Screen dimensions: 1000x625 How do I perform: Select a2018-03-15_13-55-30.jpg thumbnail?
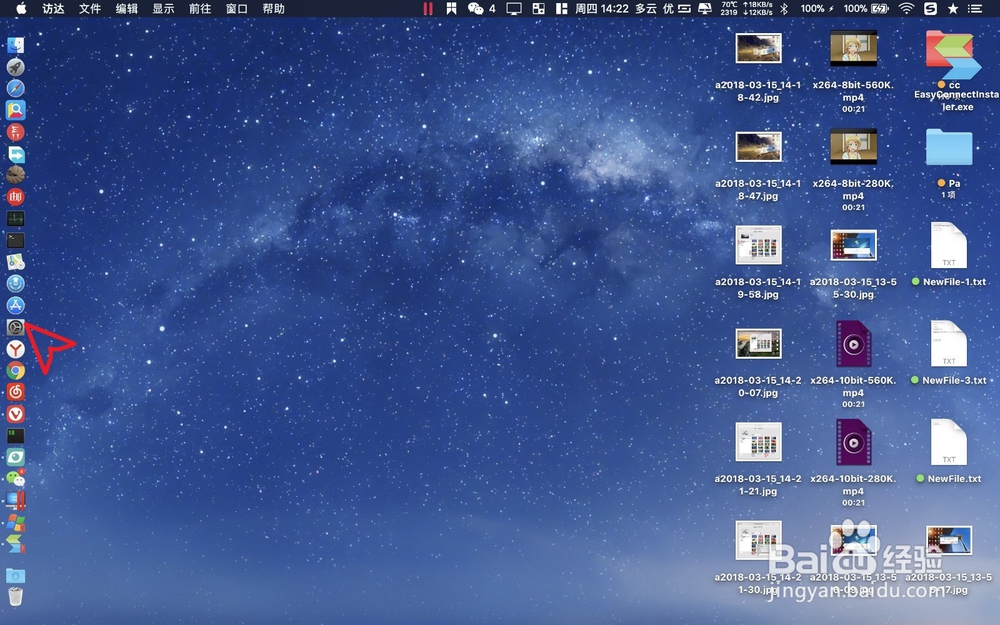coord(853,245)
